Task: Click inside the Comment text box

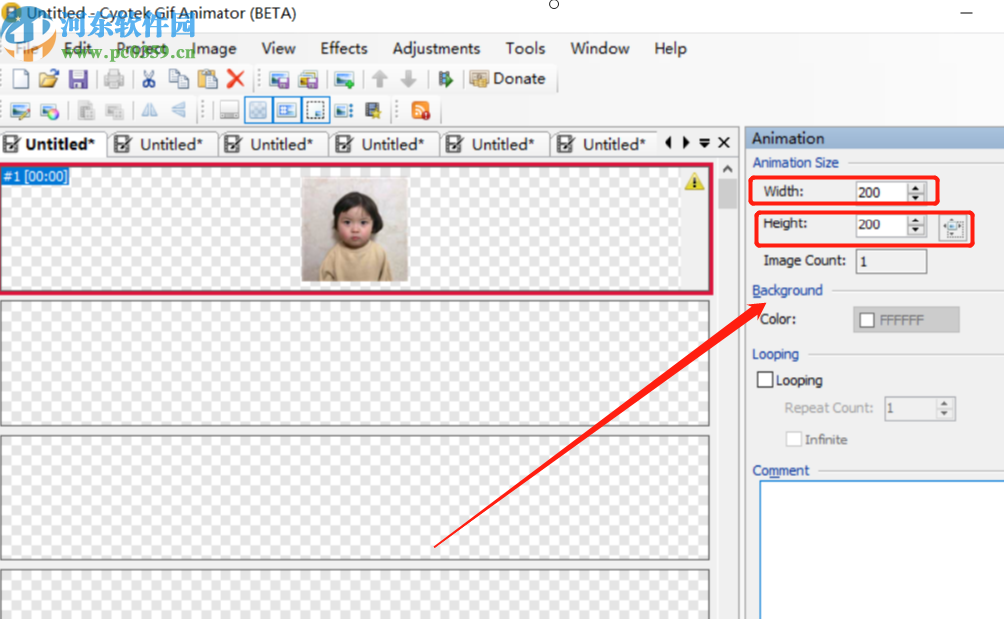Action: (882, 549)
